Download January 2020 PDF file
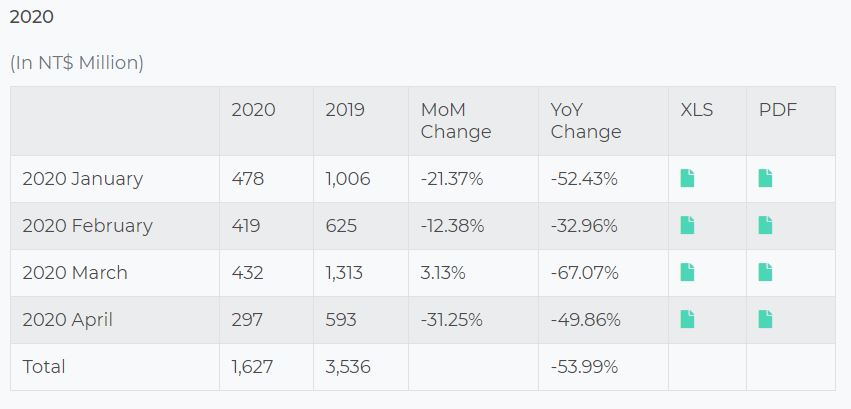851x409 pixels. (x=765, y=179)
